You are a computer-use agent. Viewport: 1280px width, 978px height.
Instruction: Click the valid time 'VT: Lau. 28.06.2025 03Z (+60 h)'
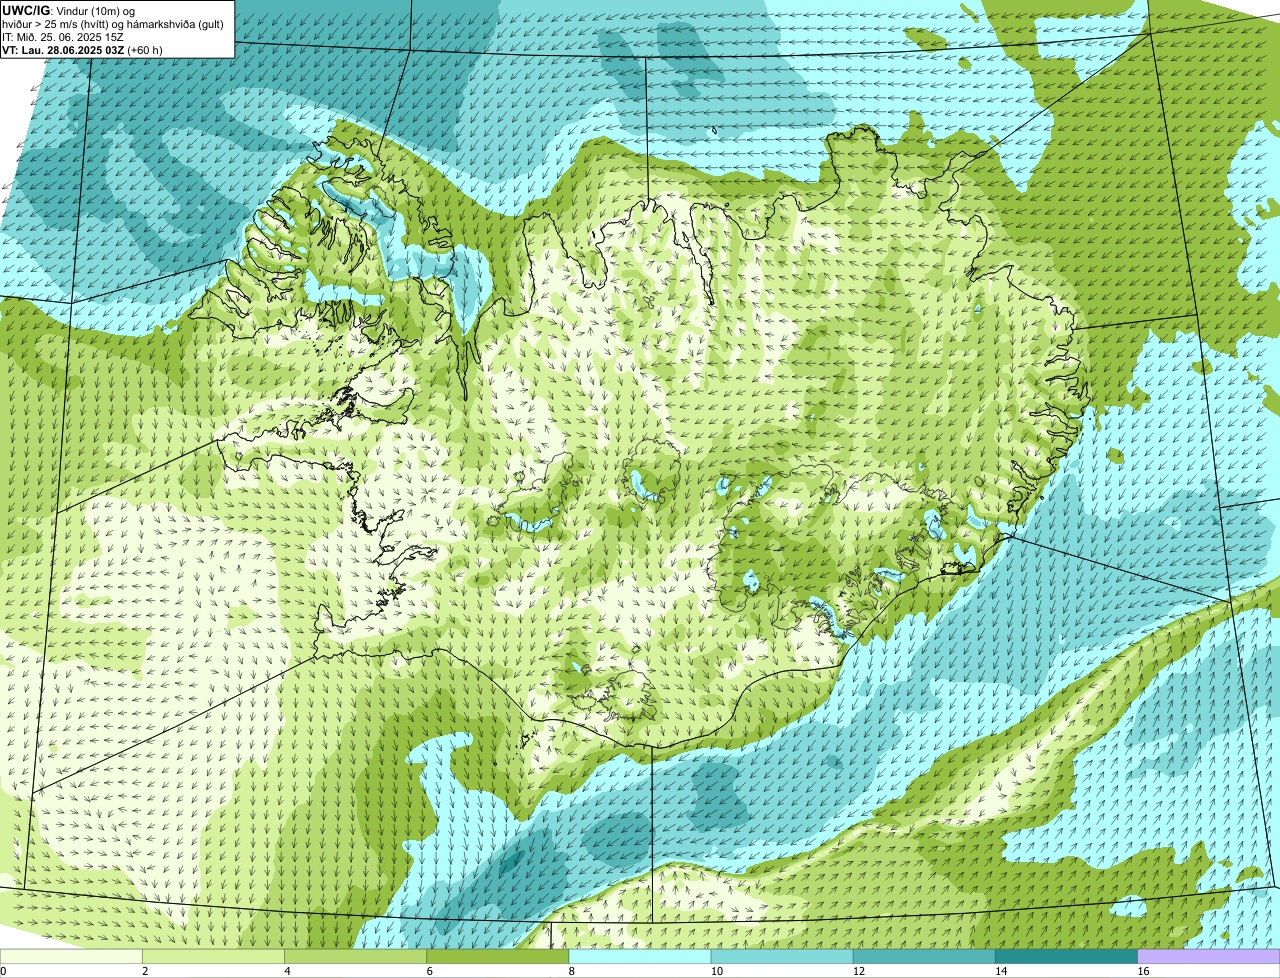coord(82,49)
